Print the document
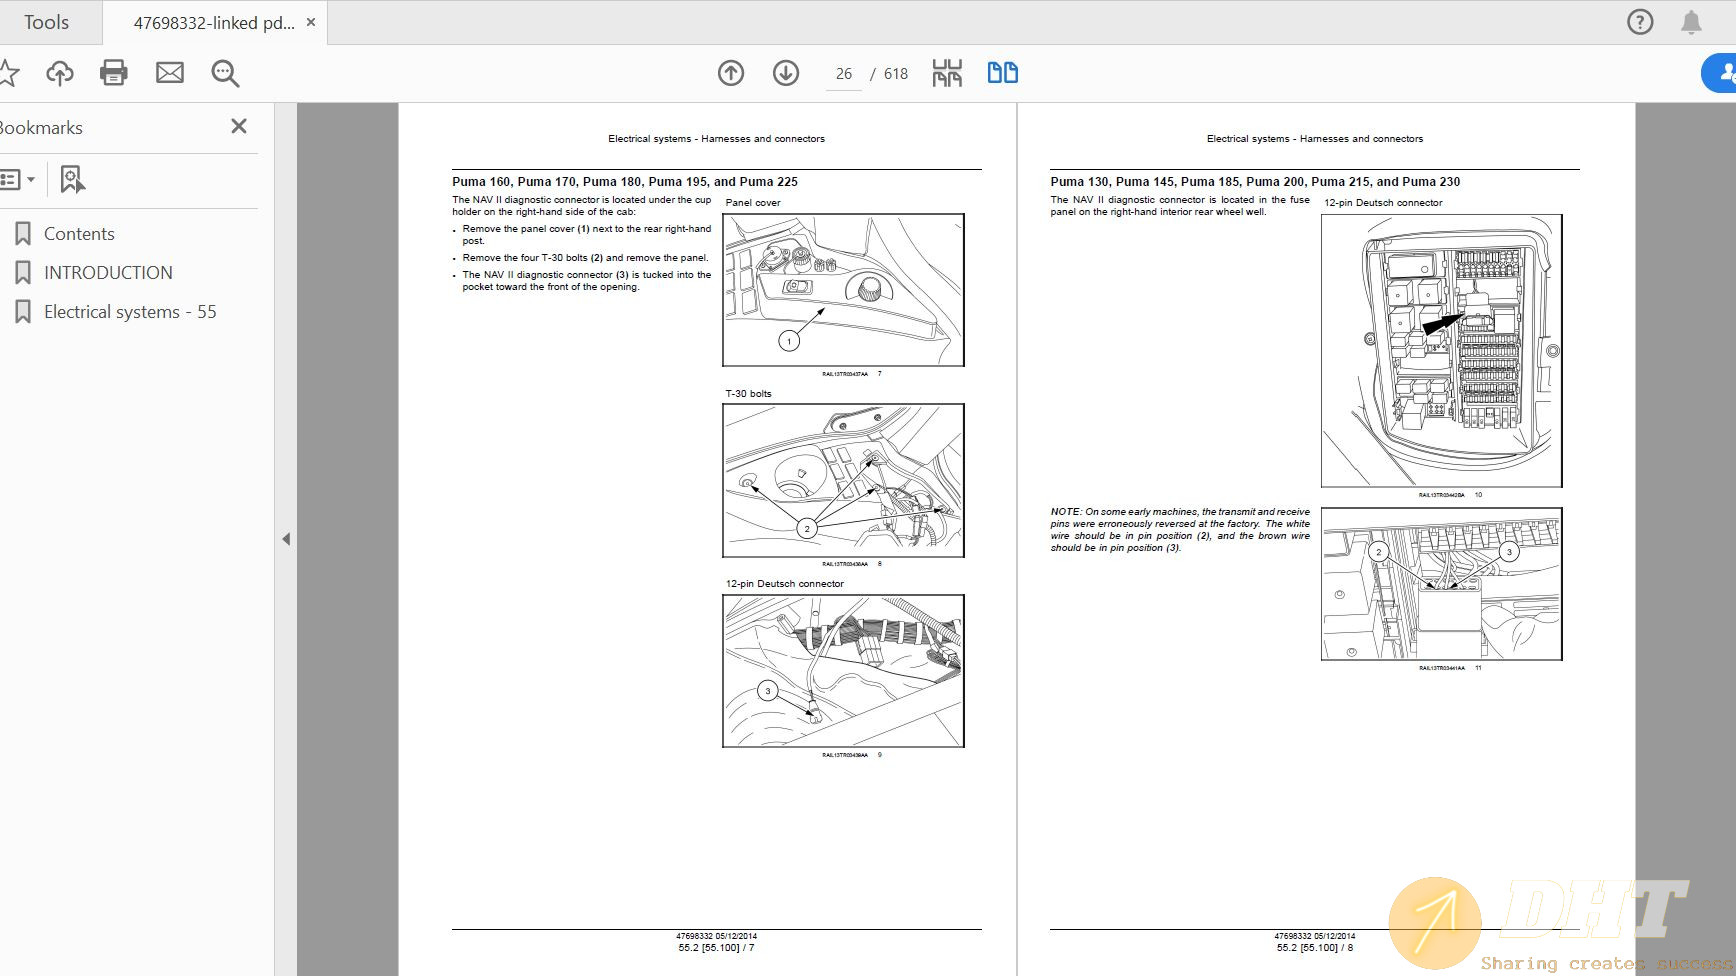 click(113, 73)
